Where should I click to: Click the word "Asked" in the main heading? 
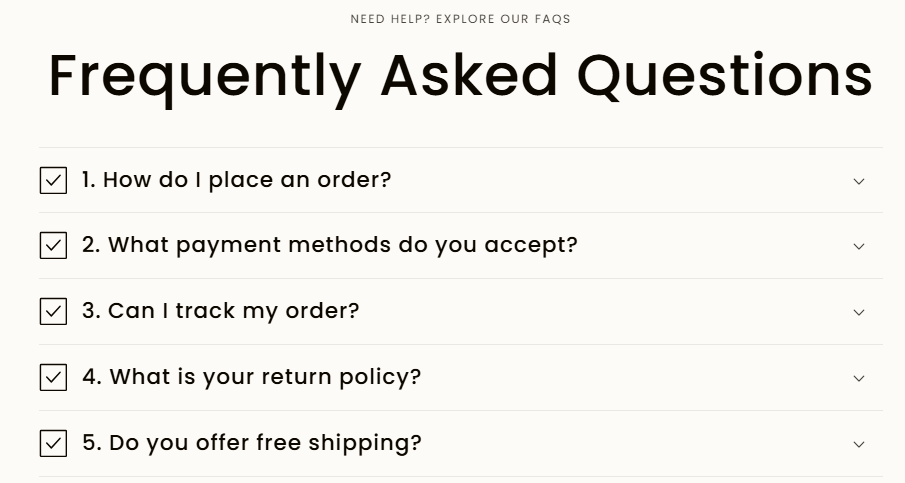pos(468,75)
